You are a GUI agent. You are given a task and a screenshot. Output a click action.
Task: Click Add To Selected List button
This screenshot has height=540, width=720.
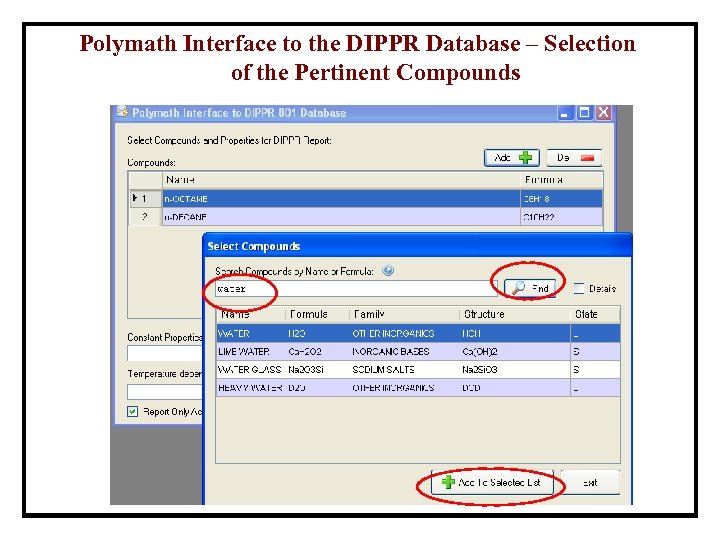tap(492, 482)
